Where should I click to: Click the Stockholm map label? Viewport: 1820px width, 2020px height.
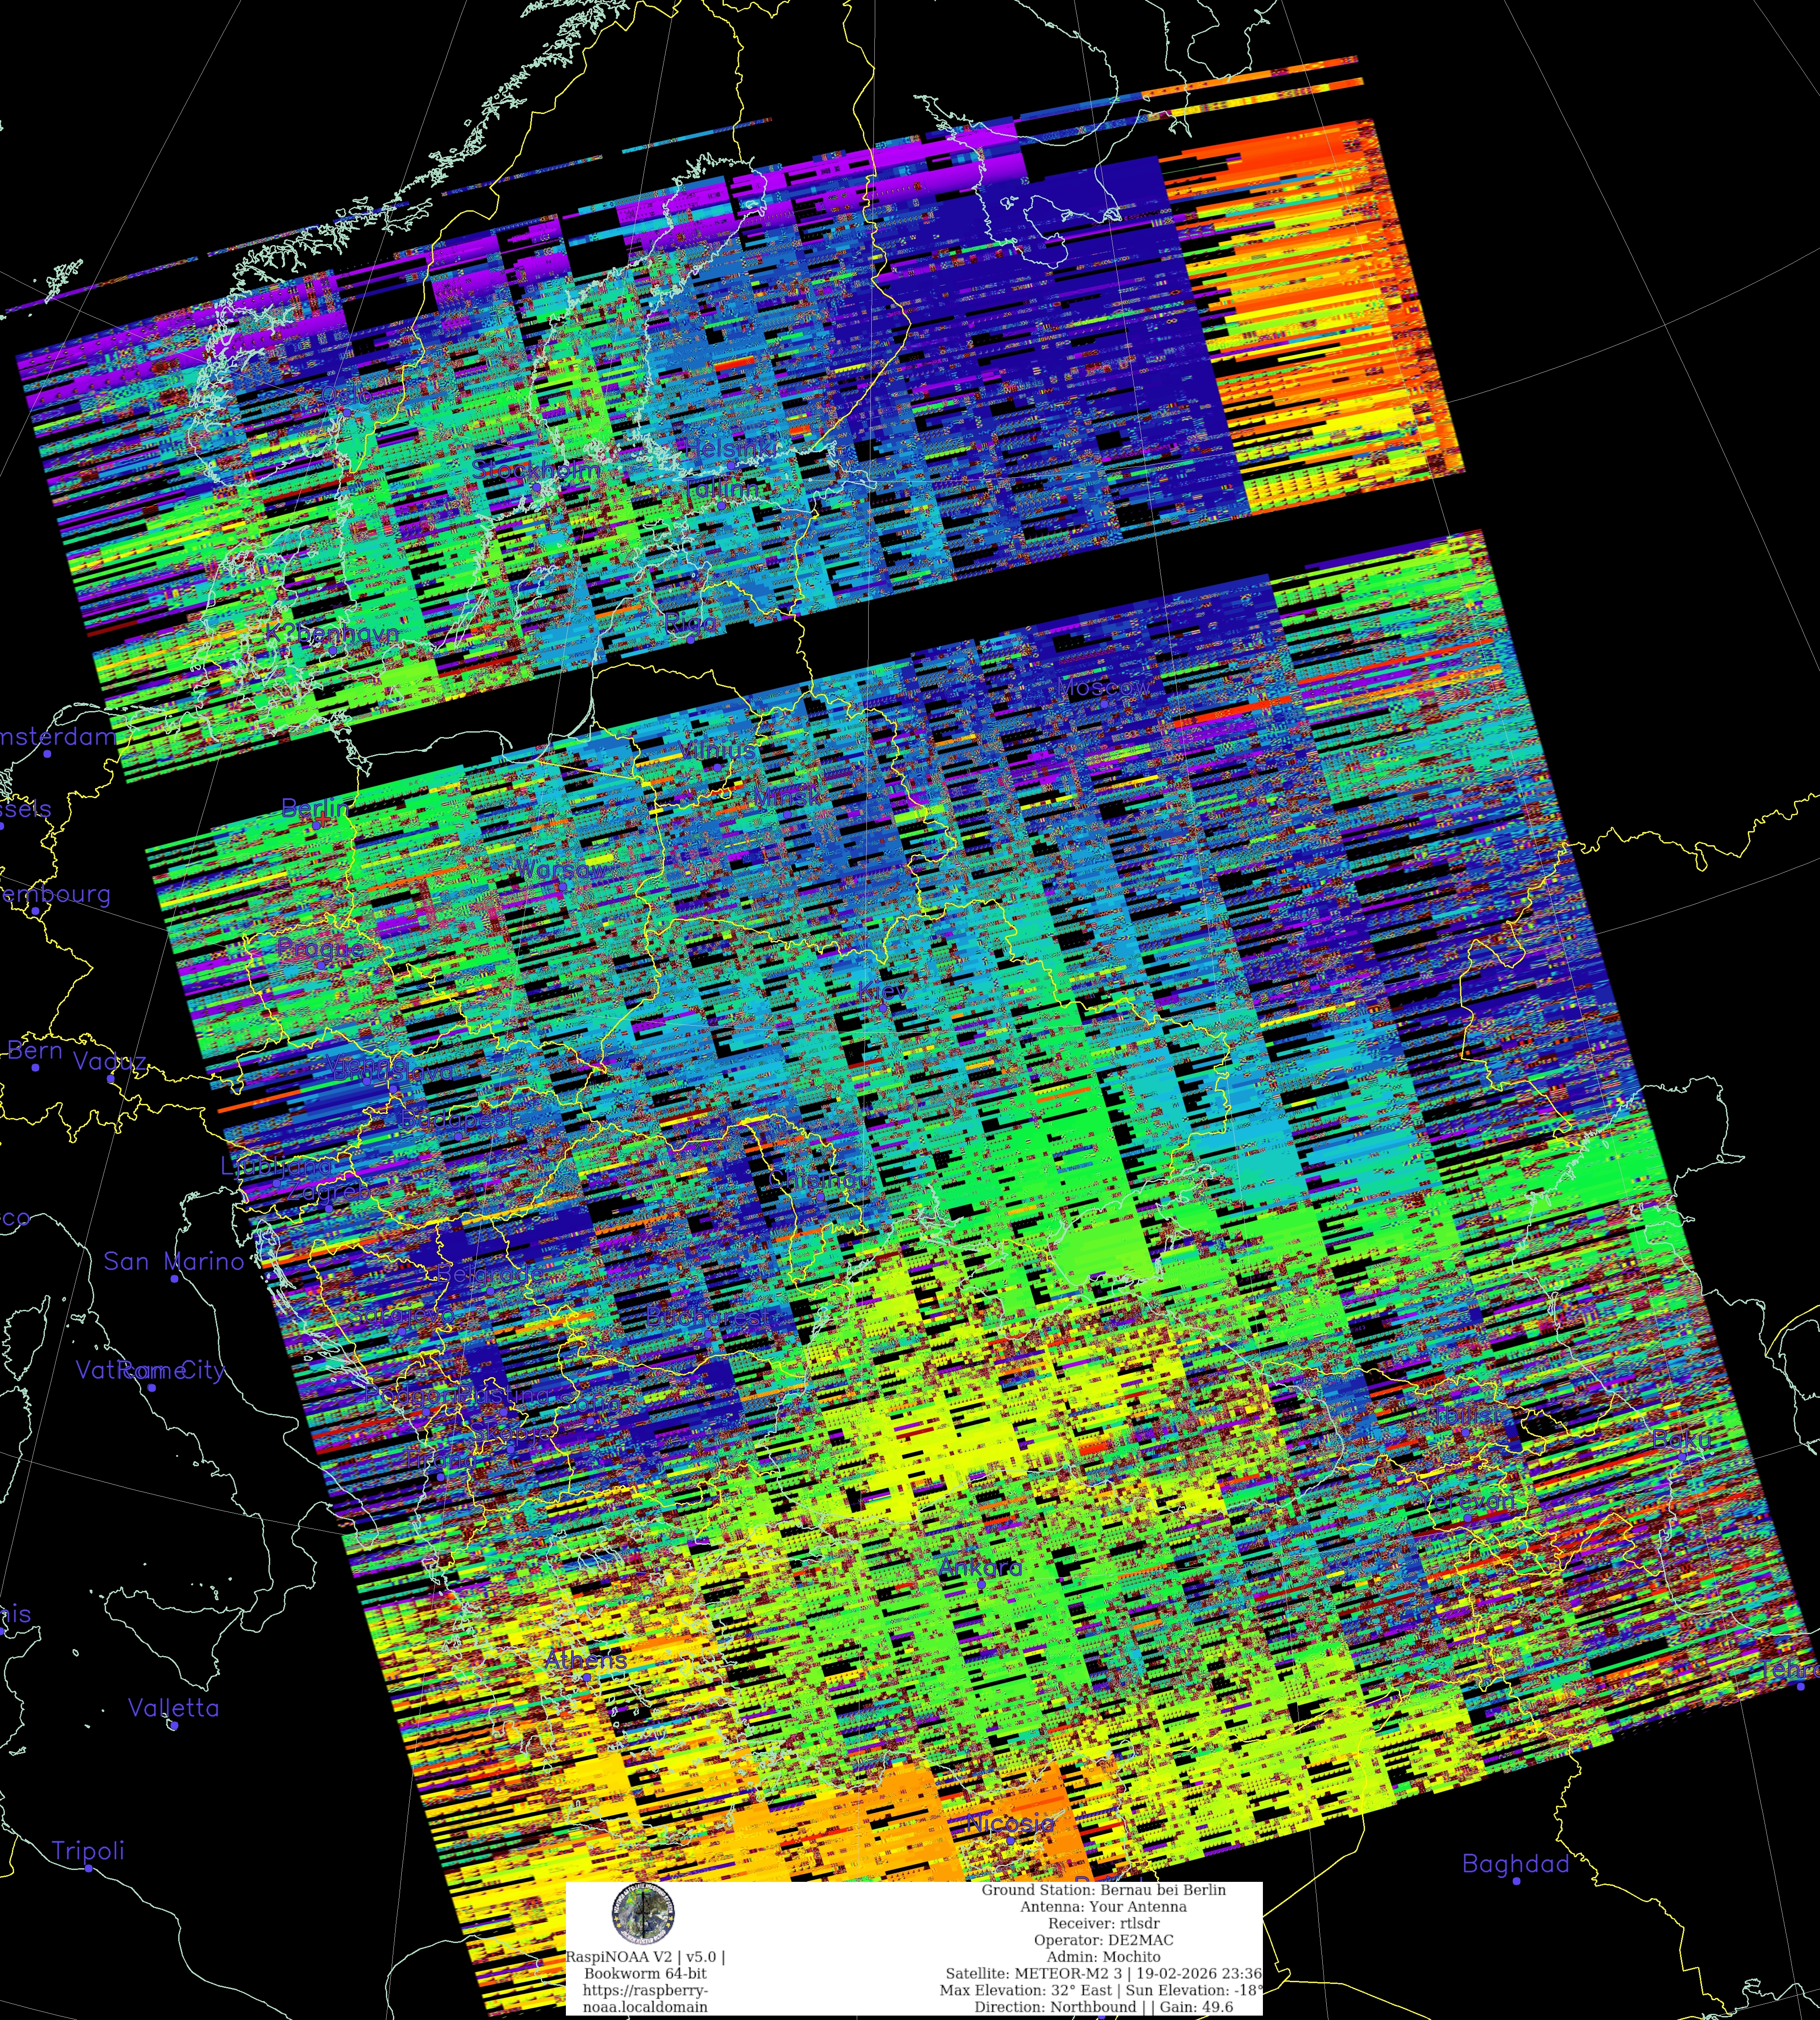pyautogui.click(x=537, y=468)
